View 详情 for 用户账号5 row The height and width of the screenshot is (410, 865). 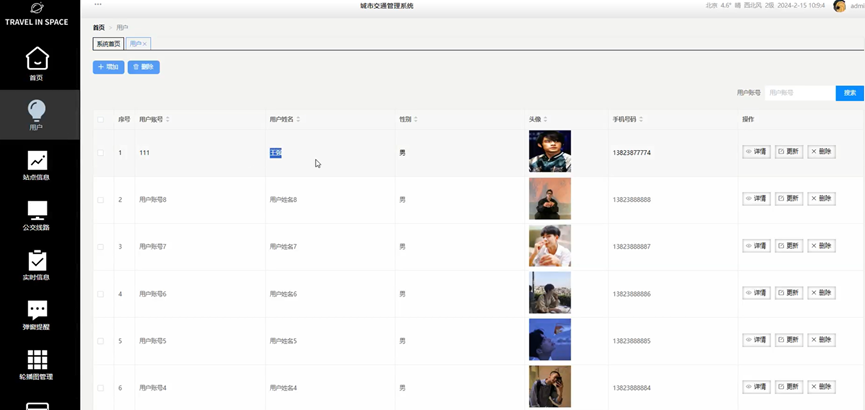pos(756,340)
